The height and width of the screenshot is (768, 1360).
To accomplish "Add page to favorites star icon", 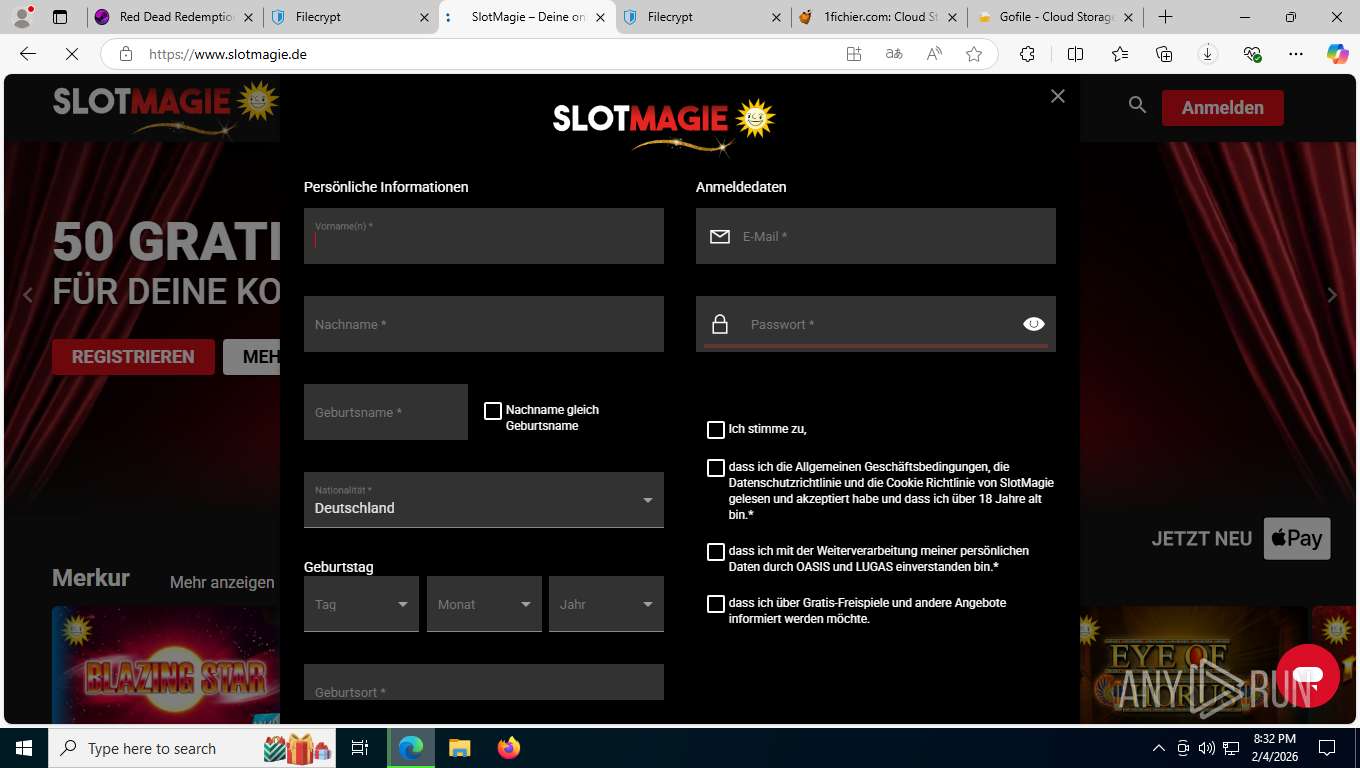I will point(974,54).
